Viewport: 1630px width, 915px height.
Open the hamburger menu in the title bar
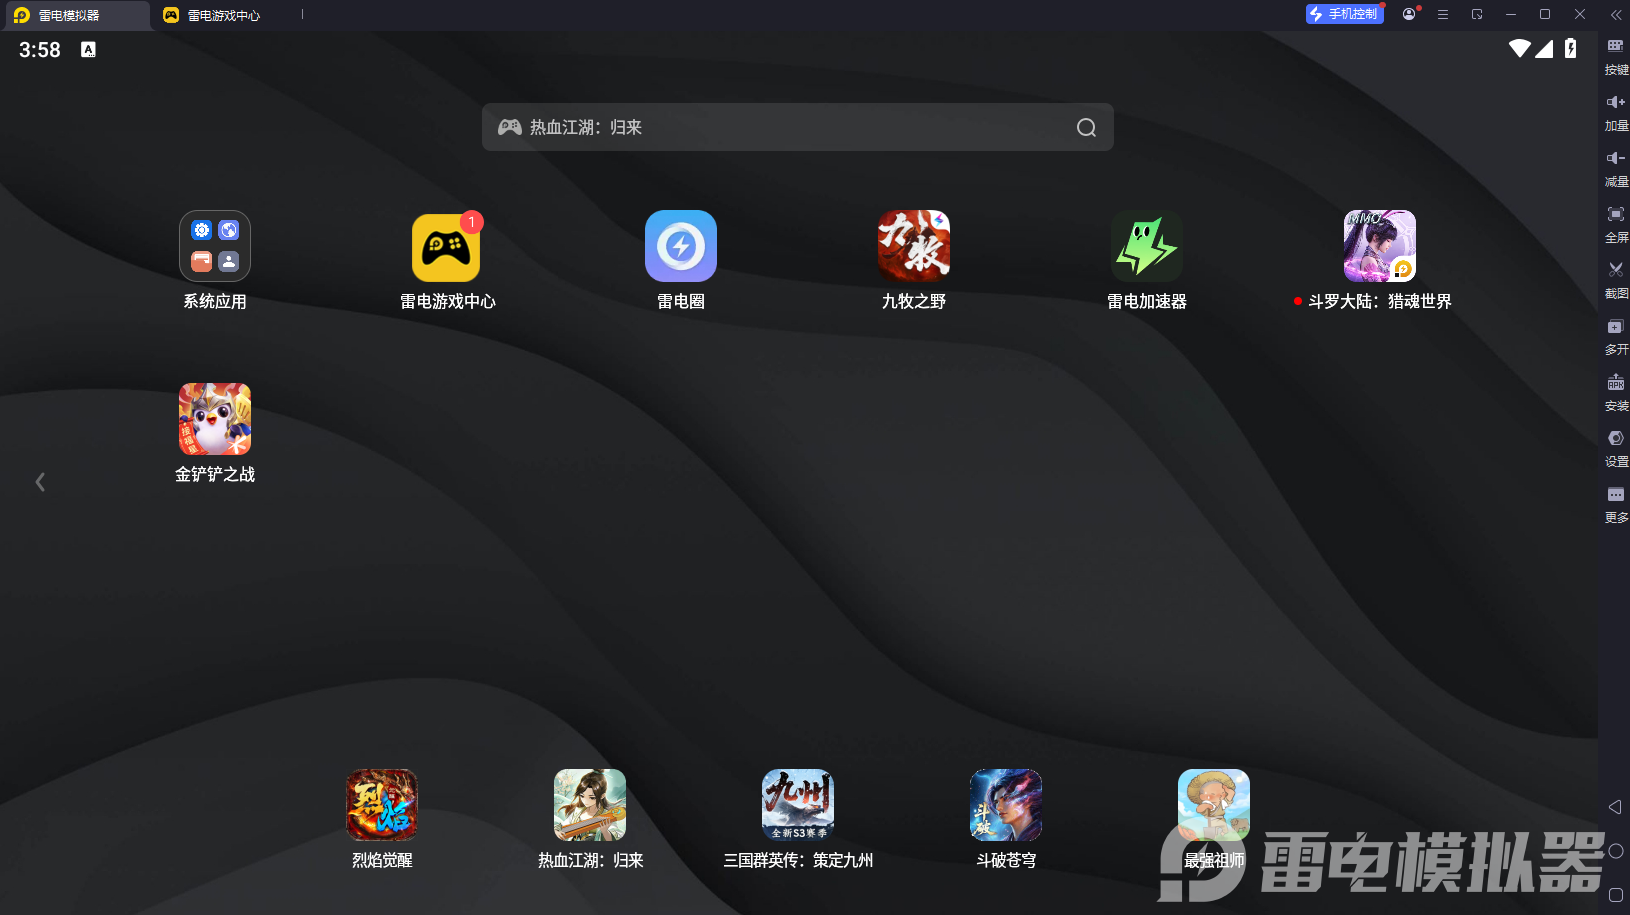pyautogui.click(x=1443, y=14)
